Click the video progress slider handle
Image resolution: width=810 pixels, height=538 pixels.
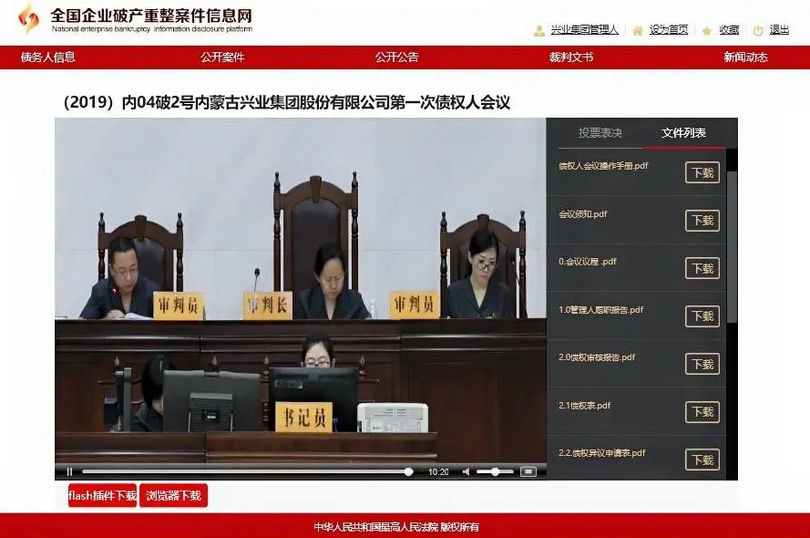[409, 471]
